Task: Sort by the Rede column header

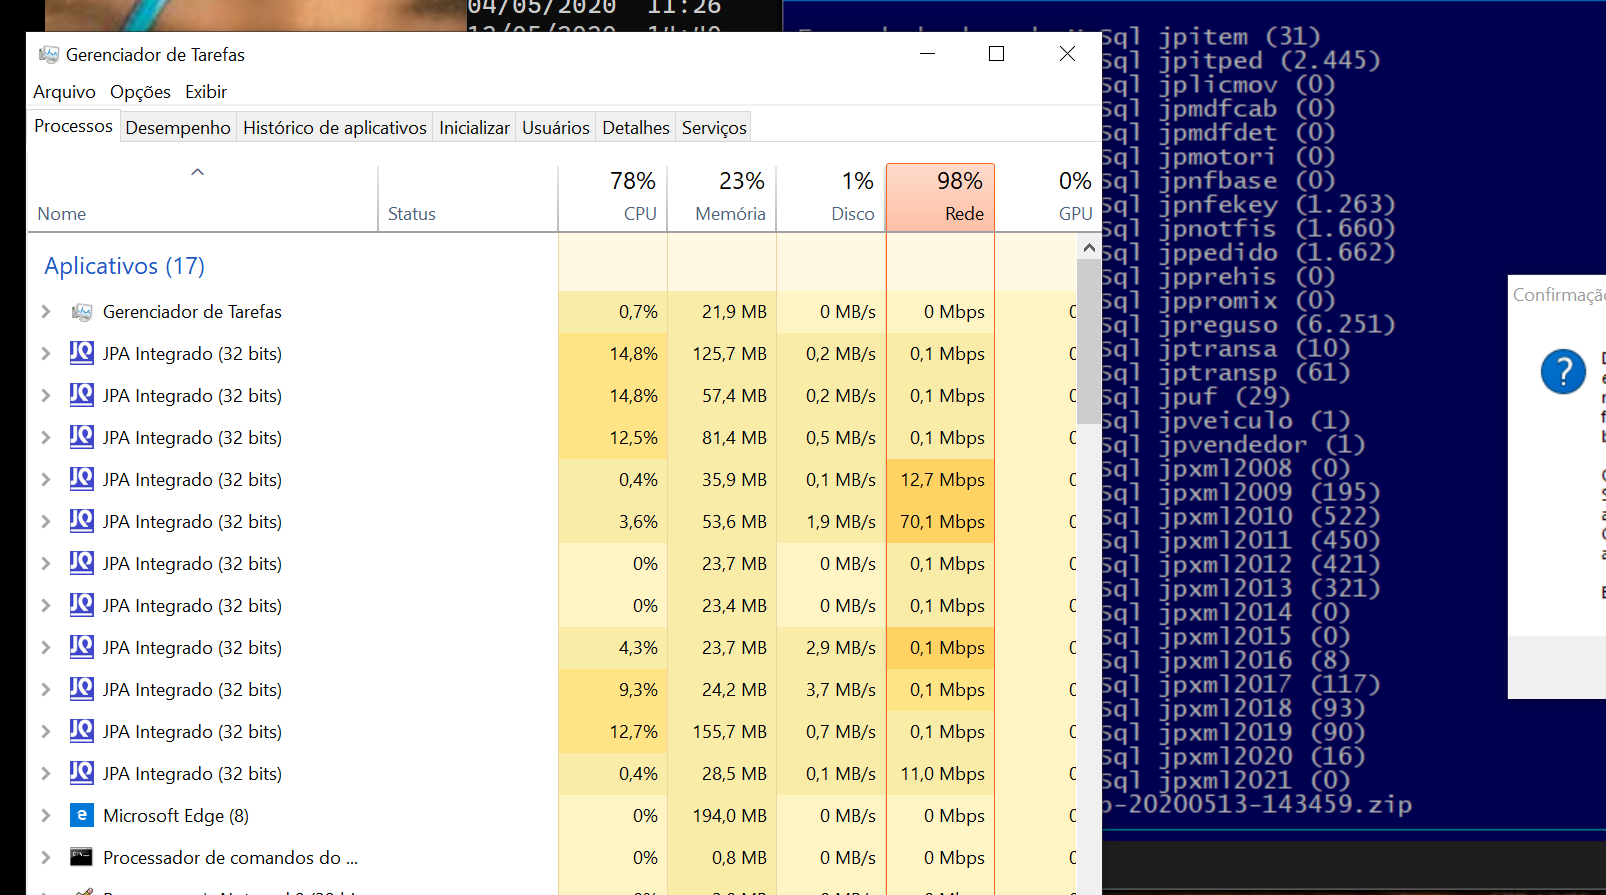Action: [940, 198]
